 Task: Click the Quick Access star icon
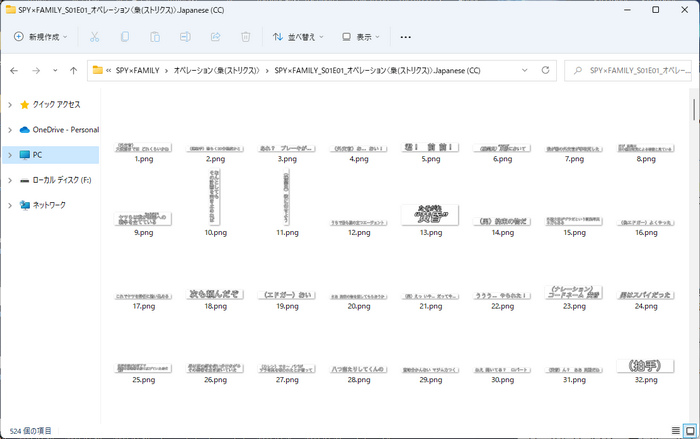[x=25, y=105]
